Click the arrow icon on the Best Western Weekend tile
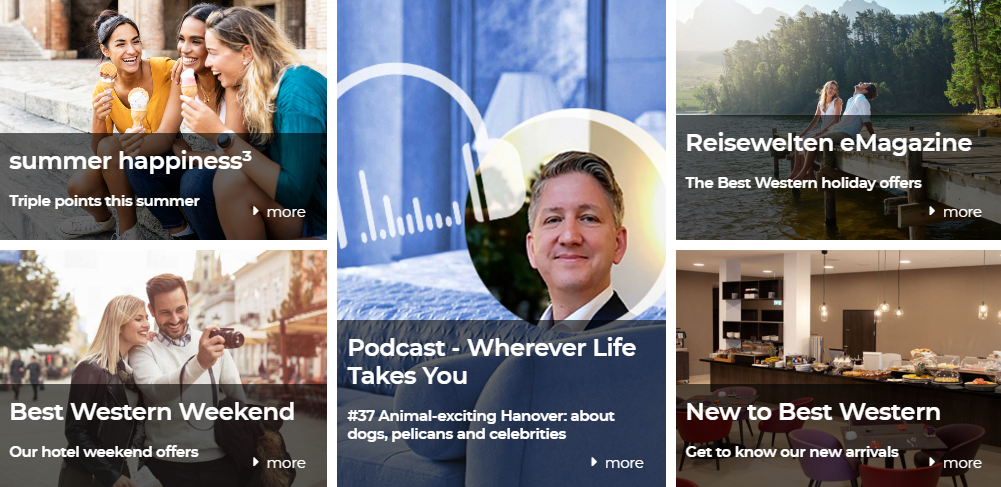The image size is (1001, 487). tap(256, 461)
